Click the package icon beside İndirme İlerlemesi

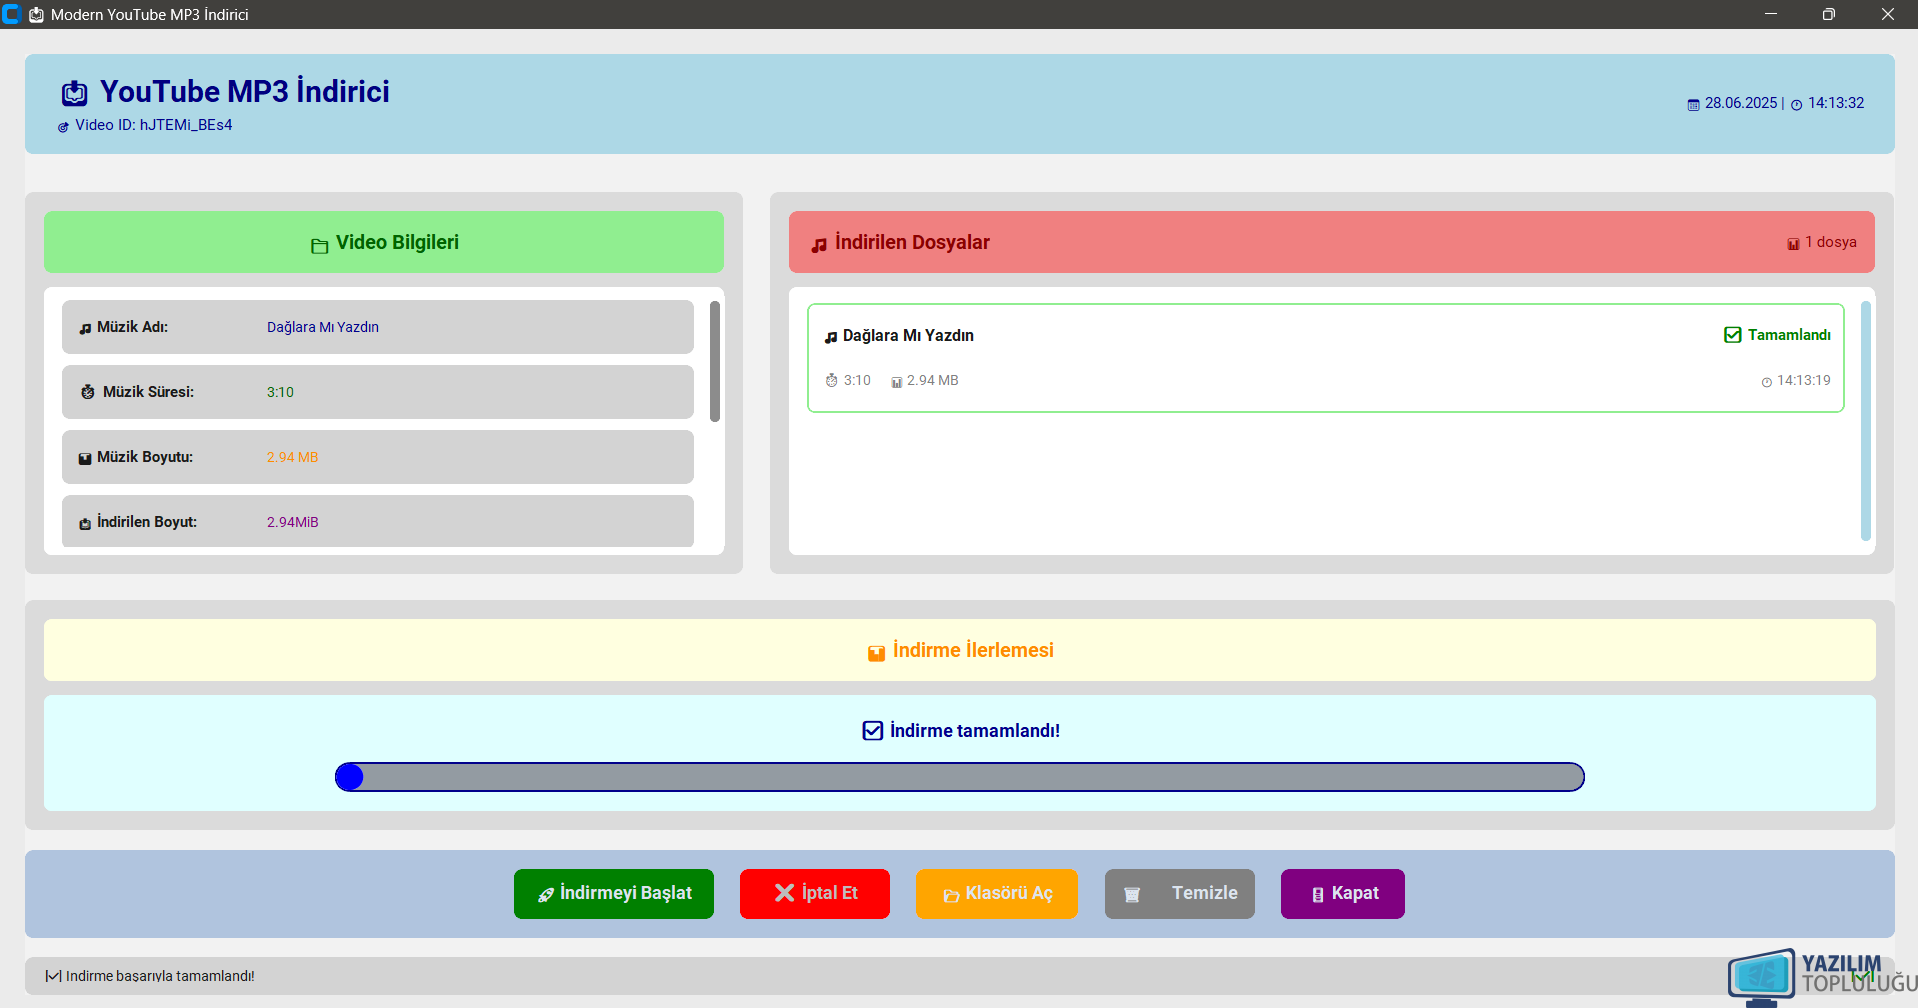[876, 653]
